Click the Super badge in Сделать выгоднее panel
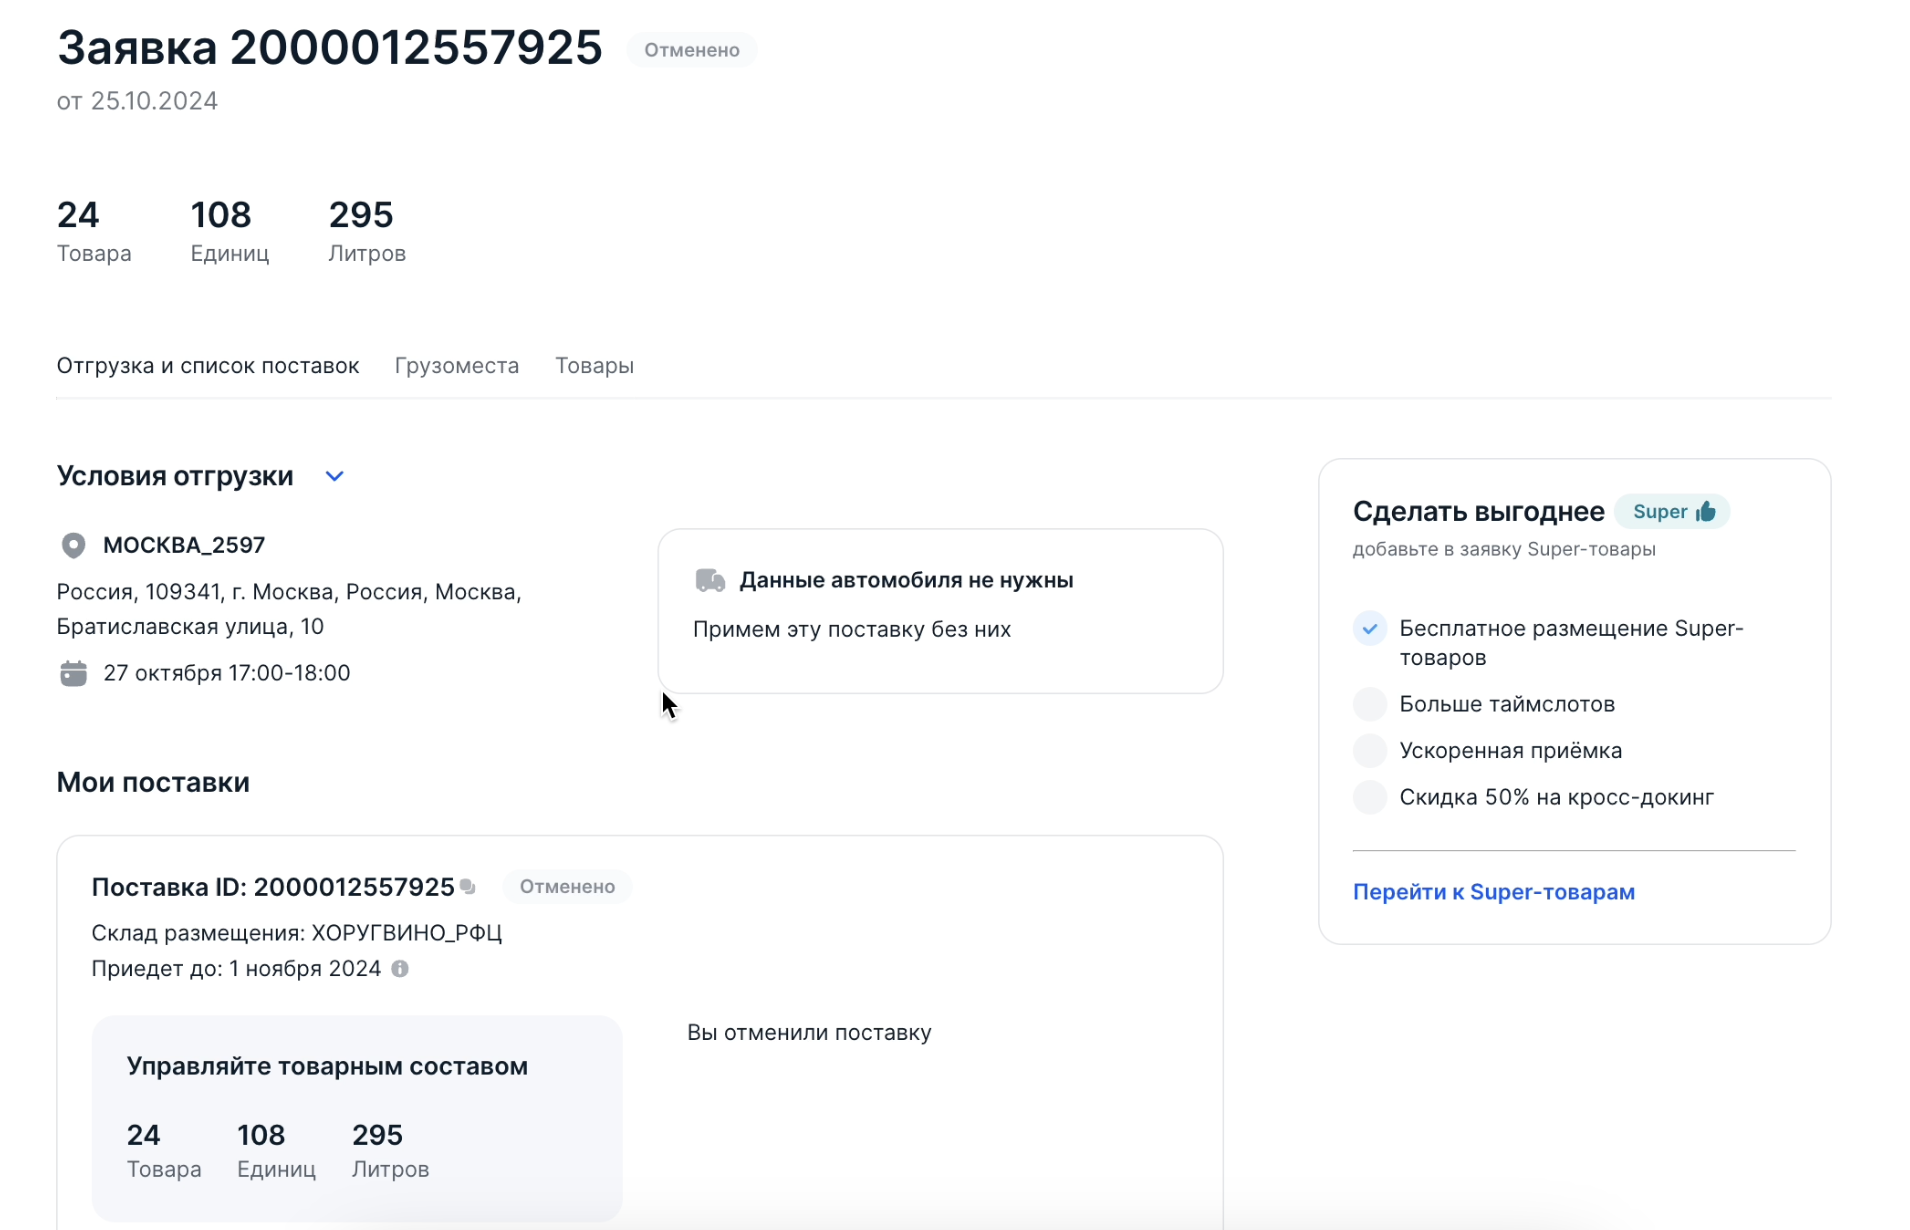Screen dimensions: 1910x1230 coord(1672,511)
